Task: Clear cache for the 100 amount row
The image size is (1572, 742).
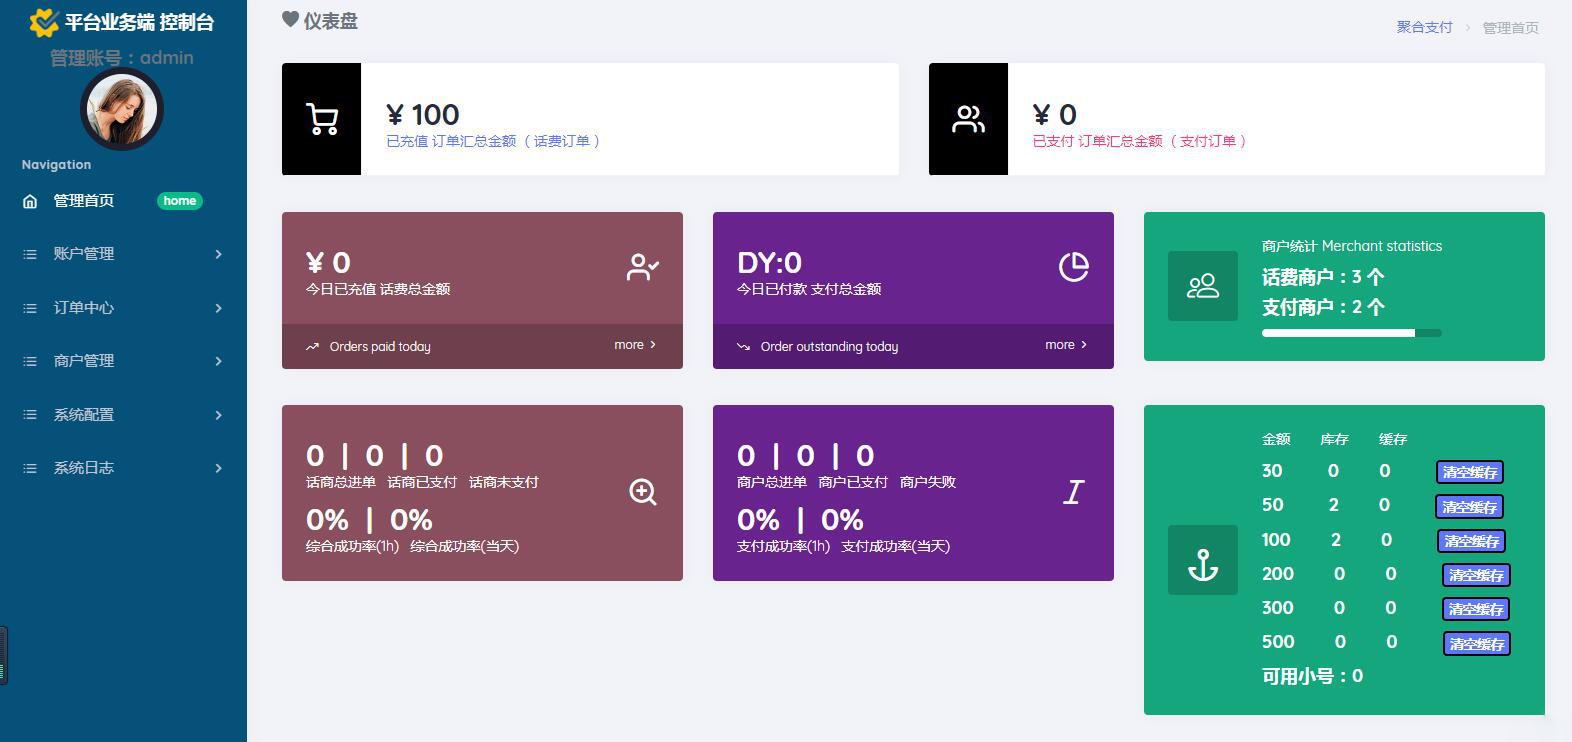Action: tap(1471, 541)
